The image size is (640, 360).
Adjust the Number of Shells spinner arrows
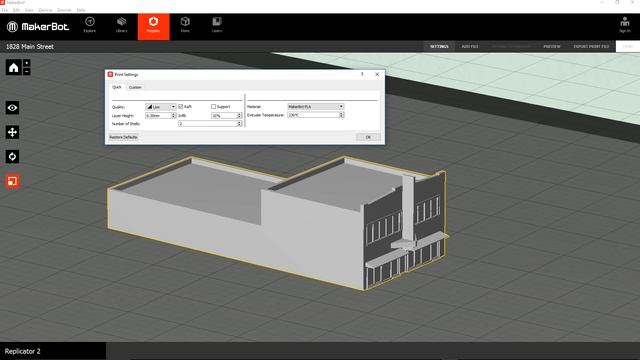(x=240, y=124)
